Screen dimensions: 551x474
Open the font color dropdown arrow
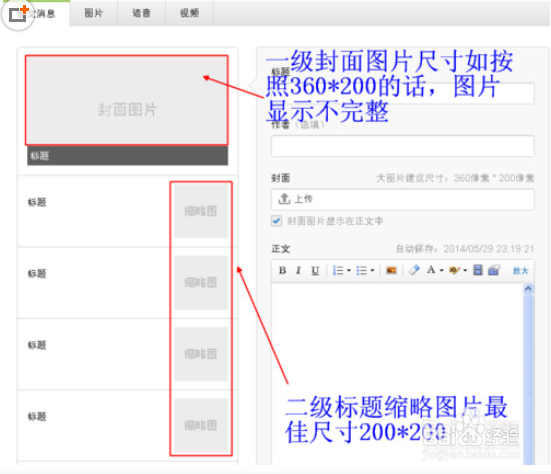(441, 271)
